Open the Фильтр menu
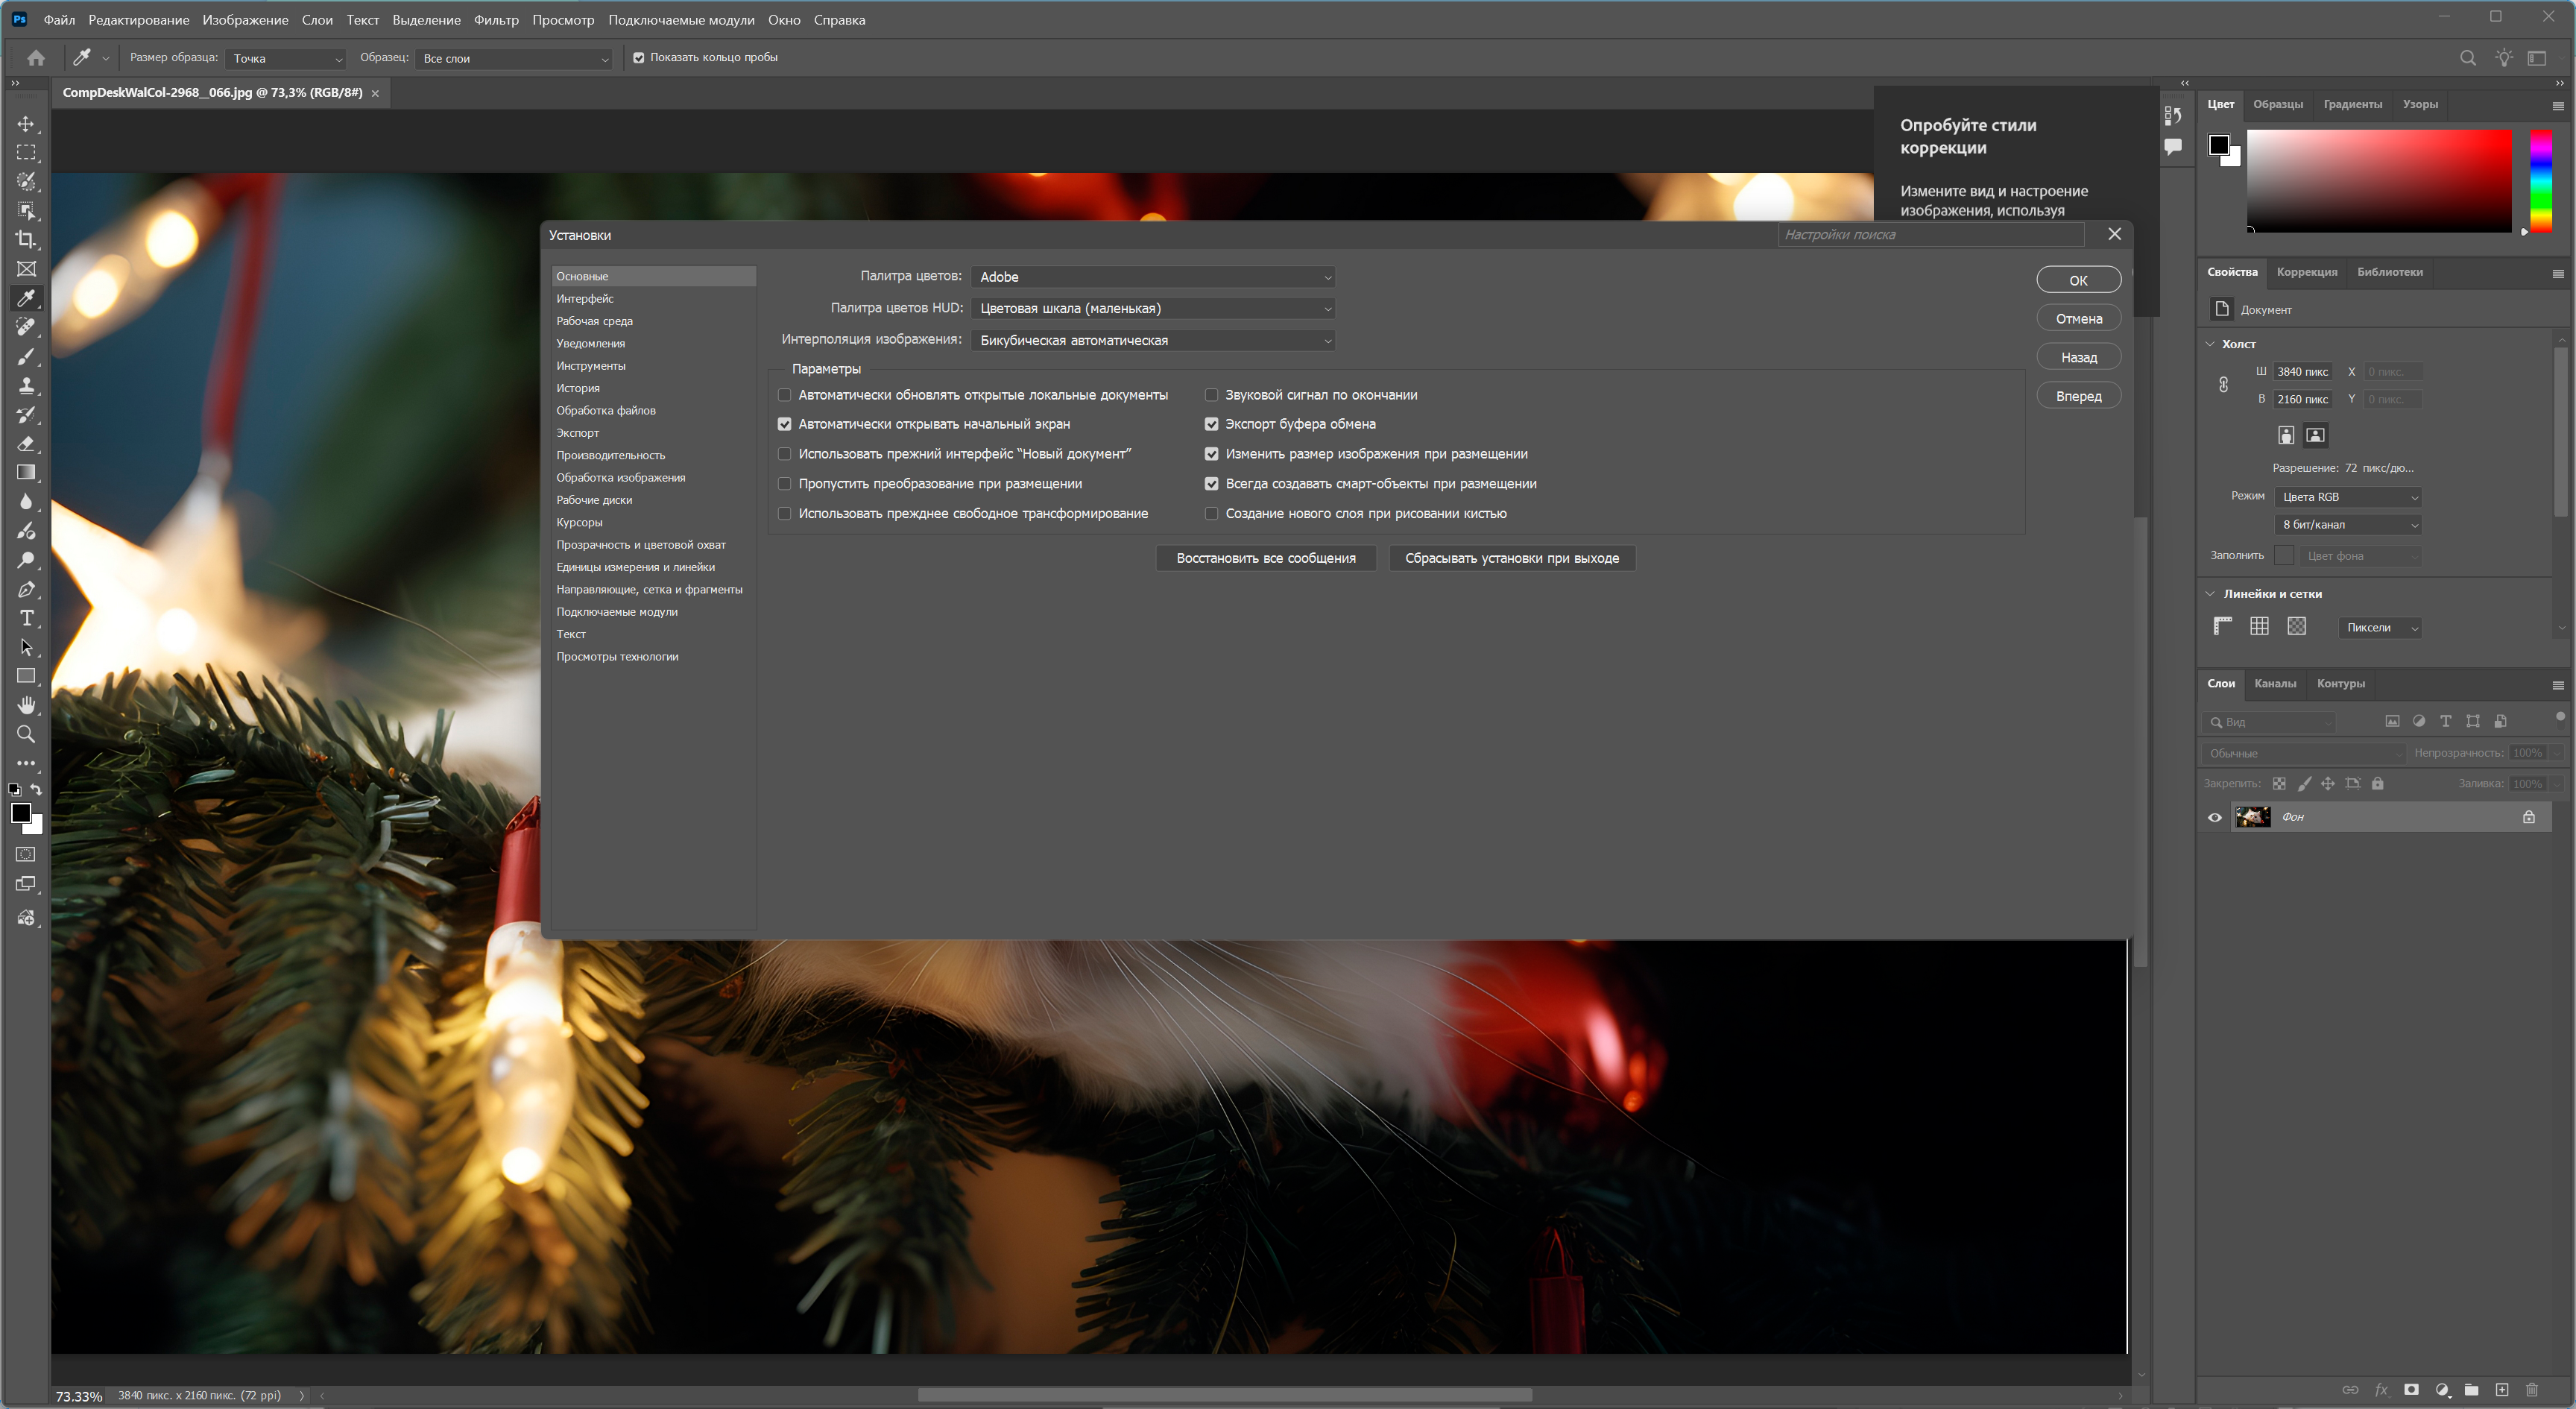 click(x=496, y=20)
